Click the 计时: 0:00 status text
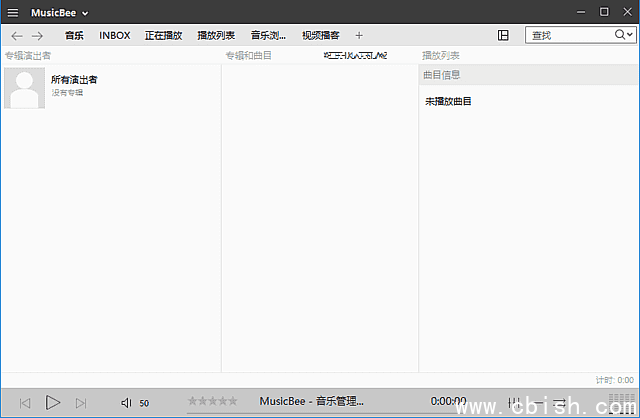640x418 pixels. coord(615,380)
